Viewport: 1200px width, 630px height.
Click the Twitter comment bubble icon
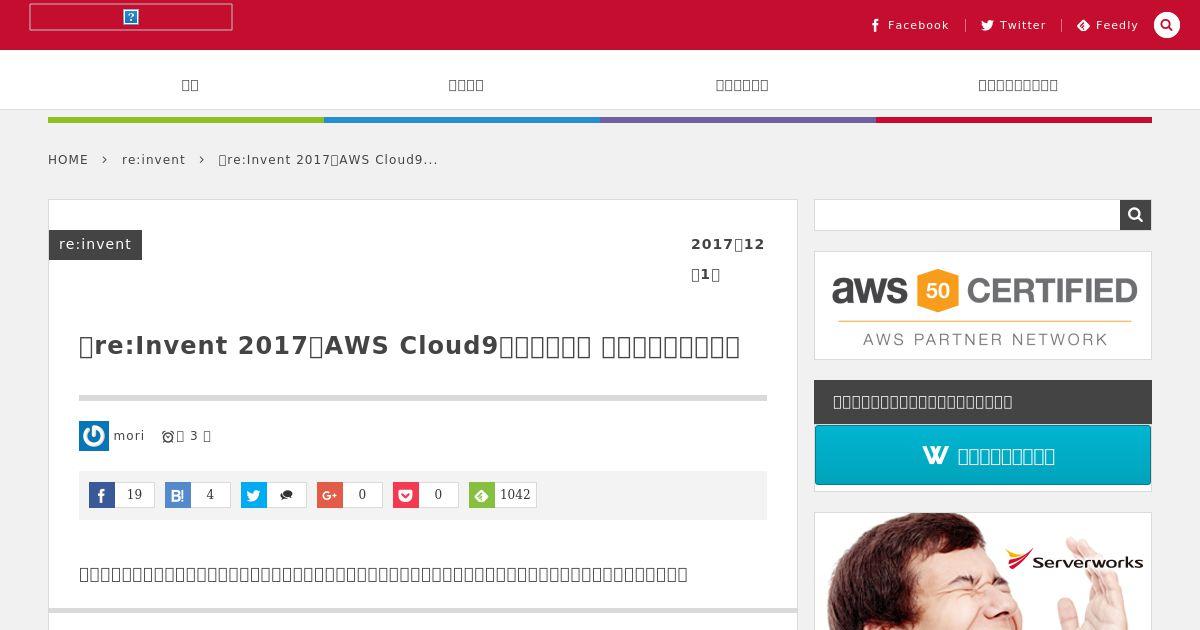pyautogui.click(x=287, y=495)
